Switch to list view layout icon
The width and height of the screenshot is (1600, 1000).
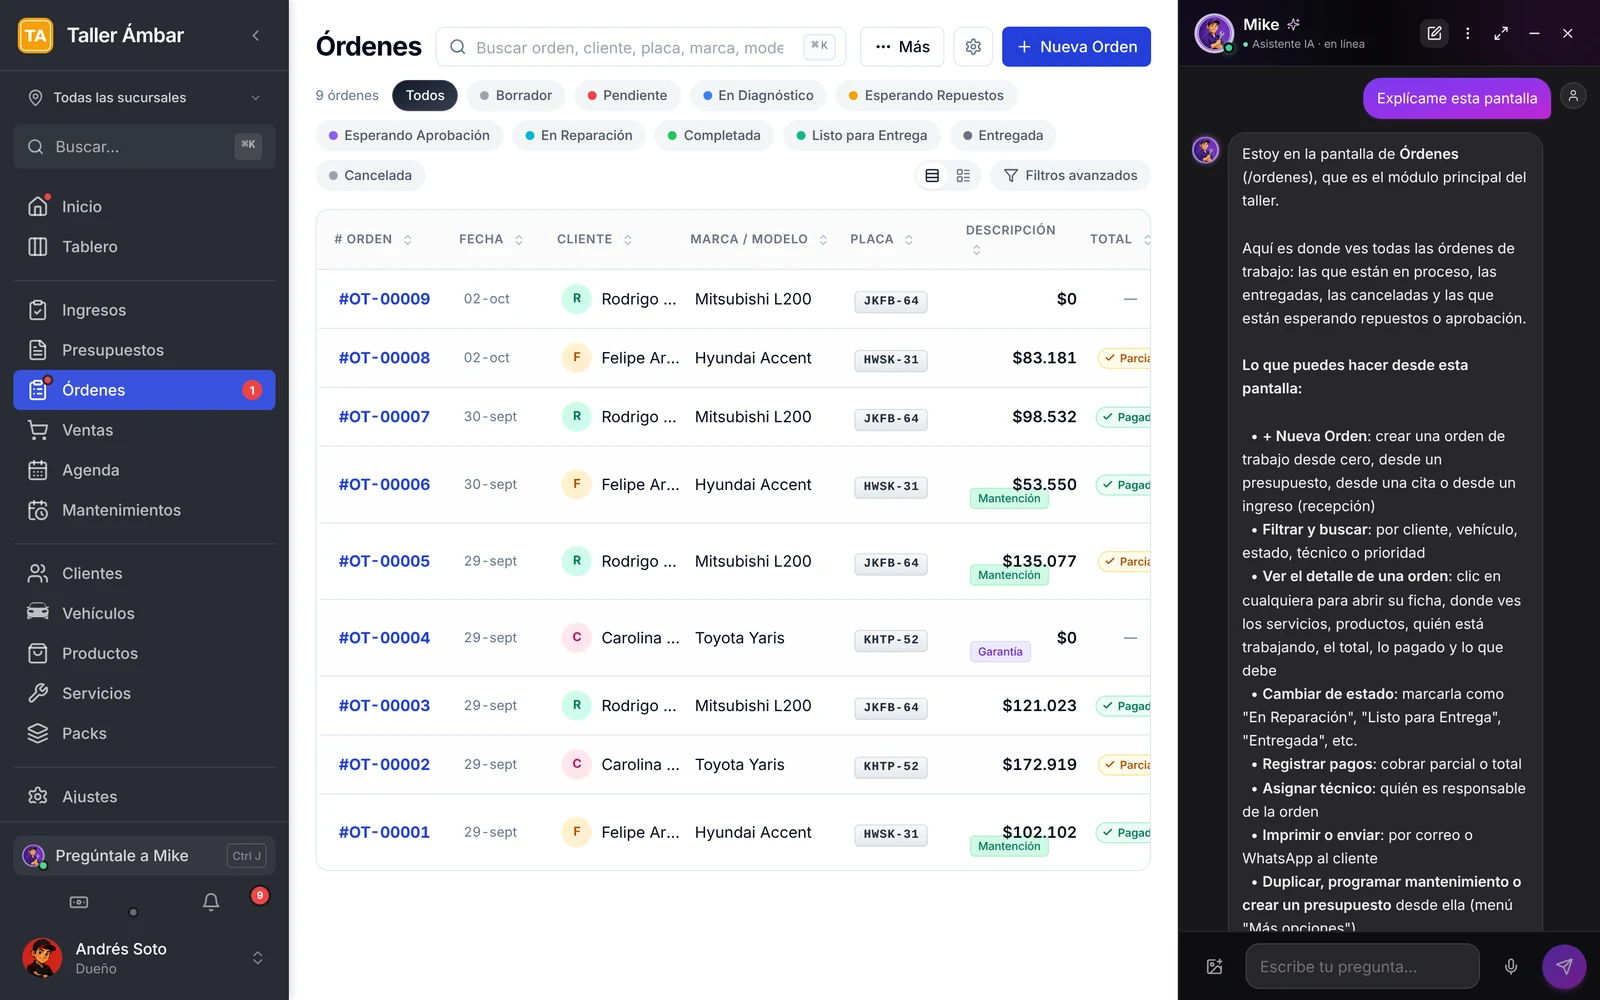point(932,176)
